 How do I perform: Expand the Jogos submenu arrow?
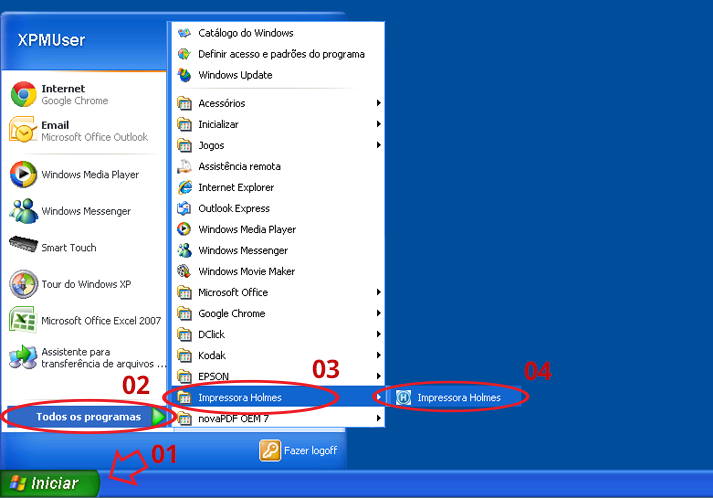378,145
